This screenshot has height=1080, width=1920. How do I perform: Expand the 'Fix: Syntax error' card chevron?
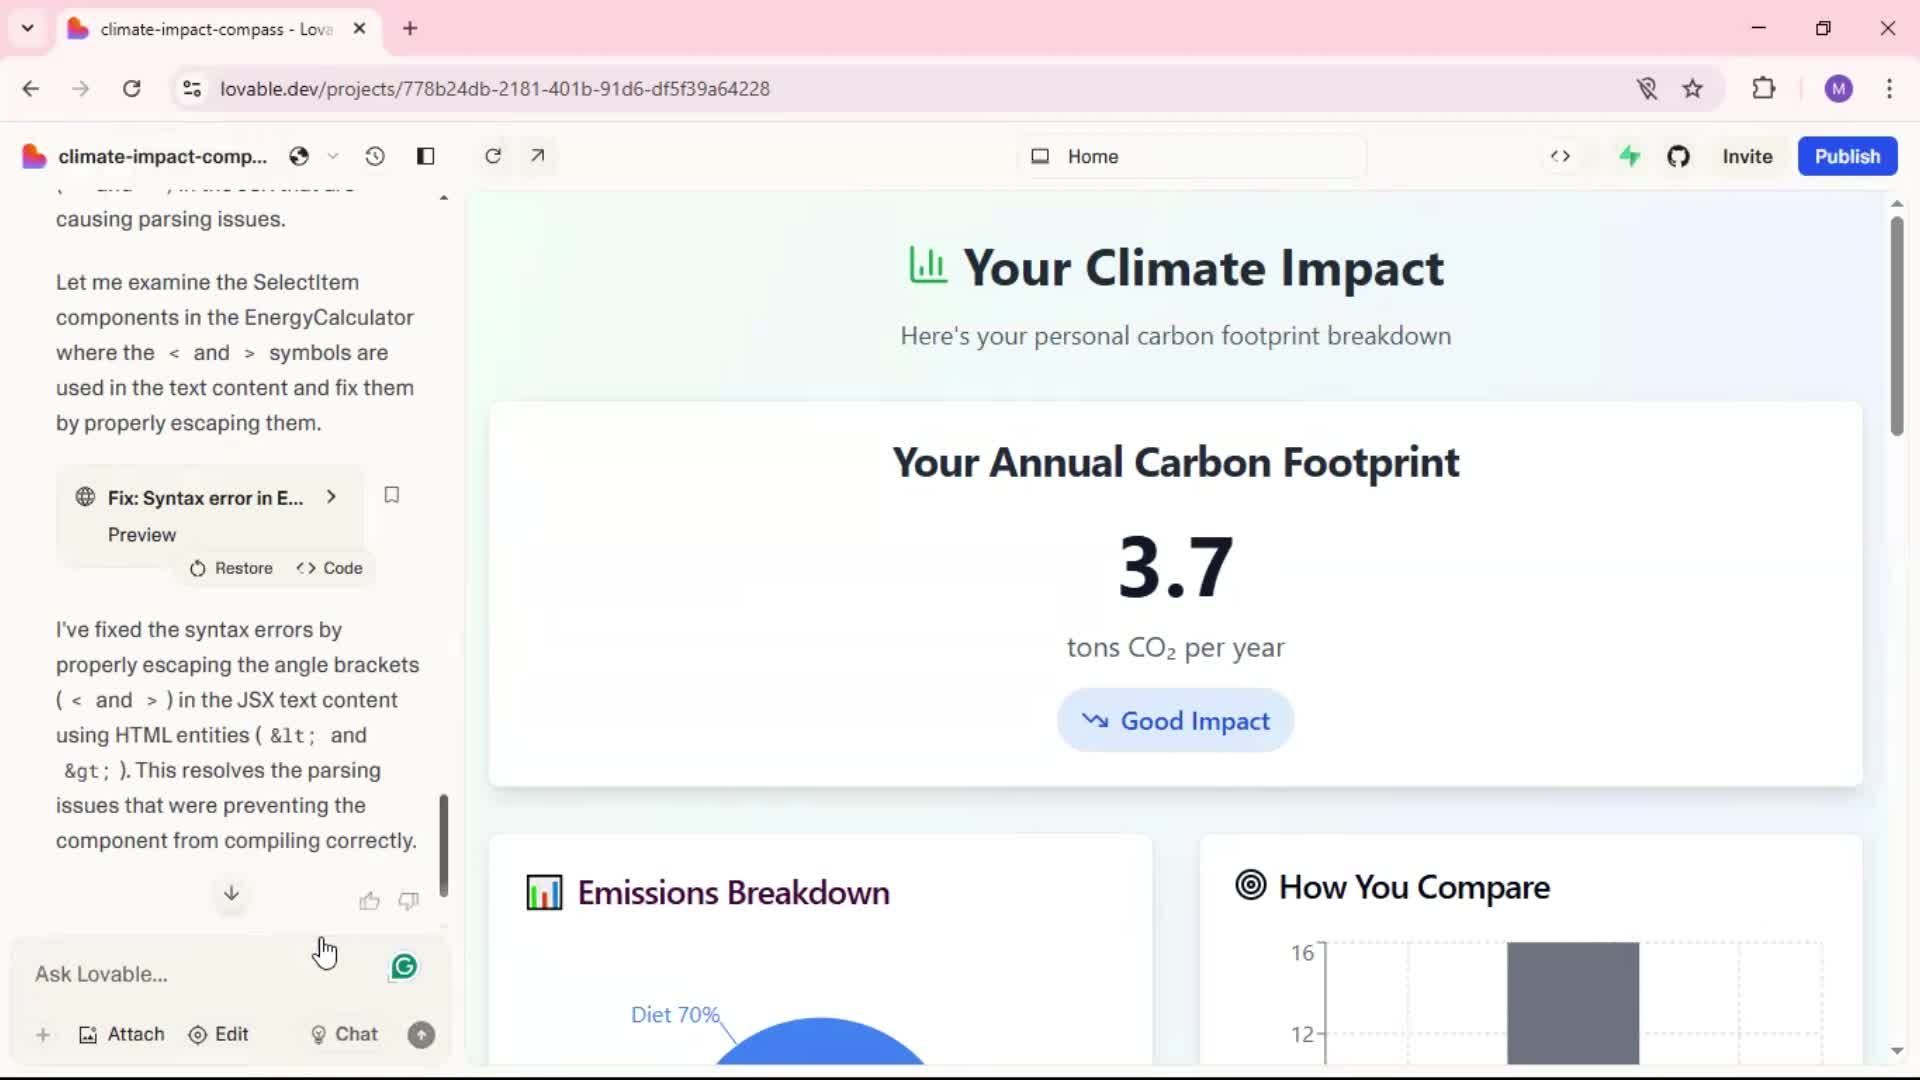pos(331,497)
